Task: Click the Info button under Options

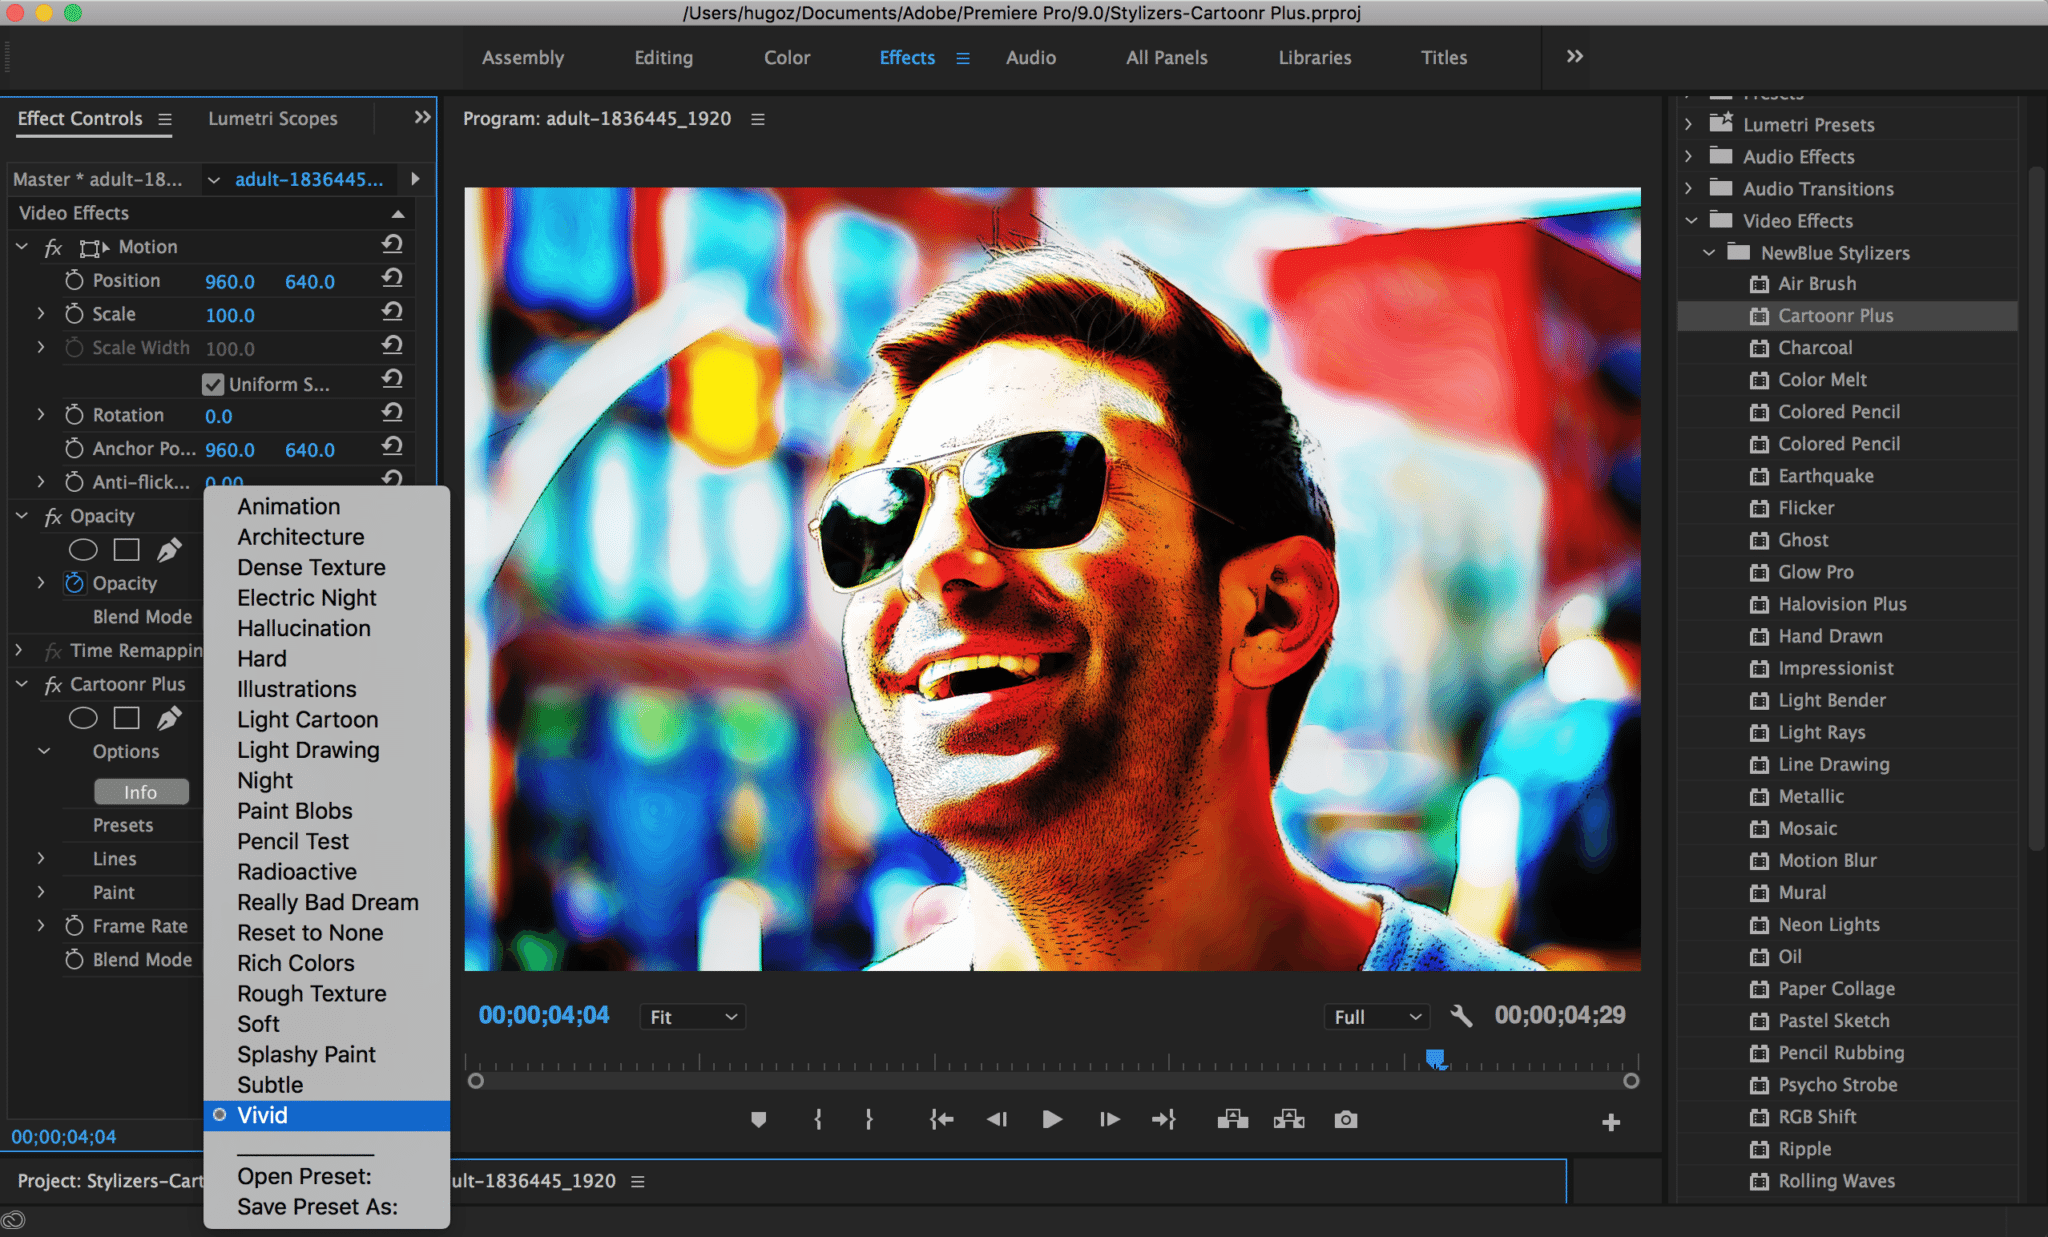Action: pos(141,792)
